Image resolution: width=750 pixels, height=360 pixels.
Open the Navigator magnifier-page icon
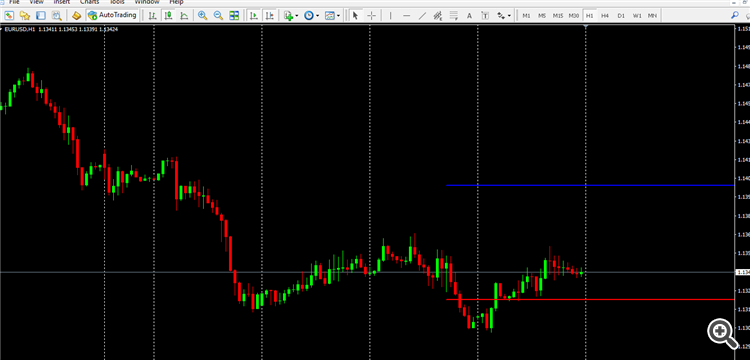point(57,16)
